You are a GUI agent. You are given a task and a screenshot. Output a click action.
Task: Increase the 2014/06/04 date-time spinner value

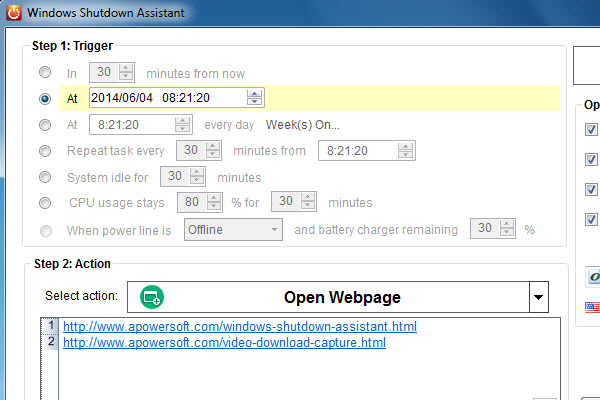255,94
